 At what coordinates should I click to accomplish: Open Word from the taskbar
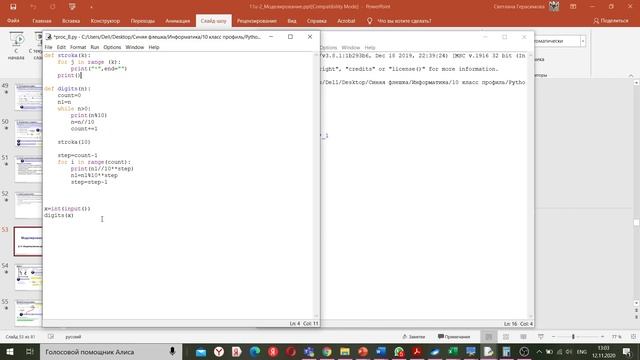pos(381,351)
